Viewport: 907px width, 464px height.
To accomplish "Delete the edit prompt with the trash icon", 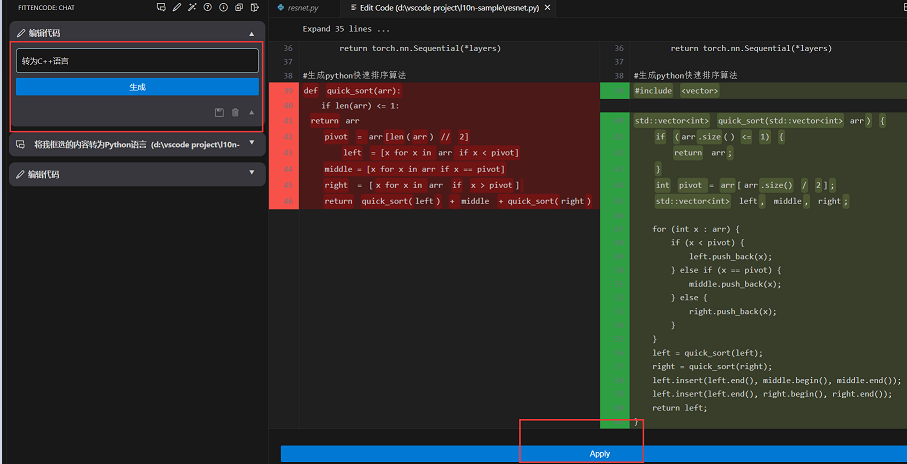I will (x=235, y=112).
